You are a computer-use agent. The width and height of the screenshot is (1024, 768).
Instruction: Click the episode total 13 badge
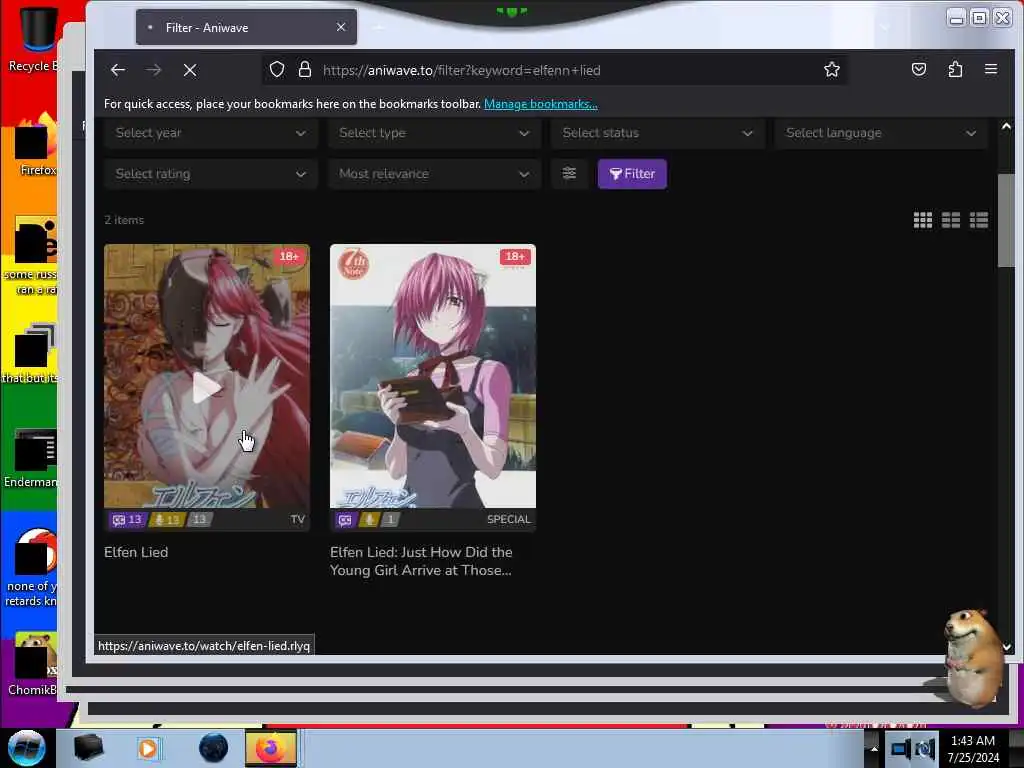tap(199, 520)
